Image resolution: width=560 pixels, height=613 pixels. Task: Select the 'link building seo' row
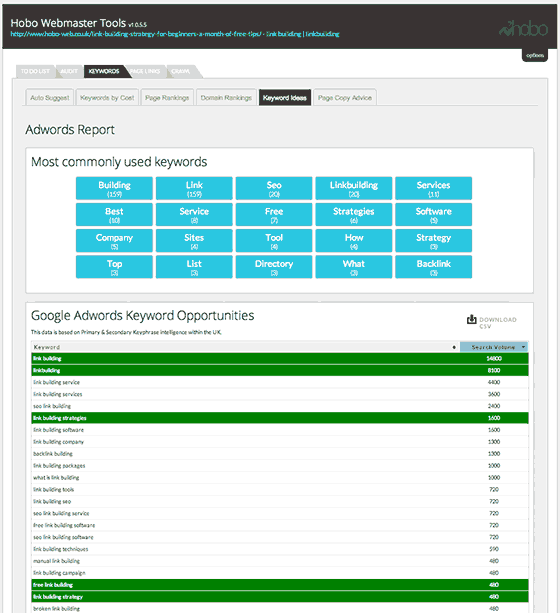[x=280, y=501]
